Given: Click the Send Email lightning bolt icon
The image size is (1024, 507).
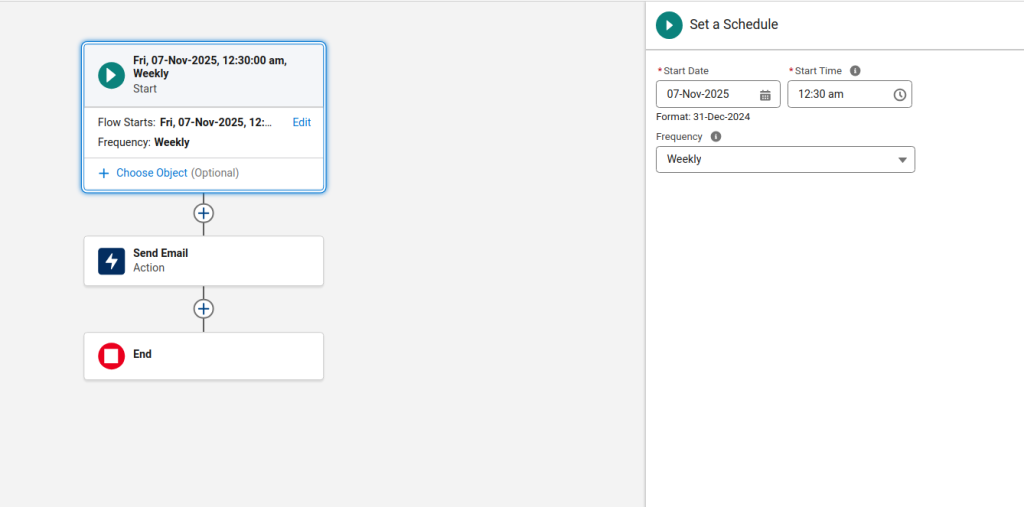Looking at the screenshot, I should [x=111, y=261].
